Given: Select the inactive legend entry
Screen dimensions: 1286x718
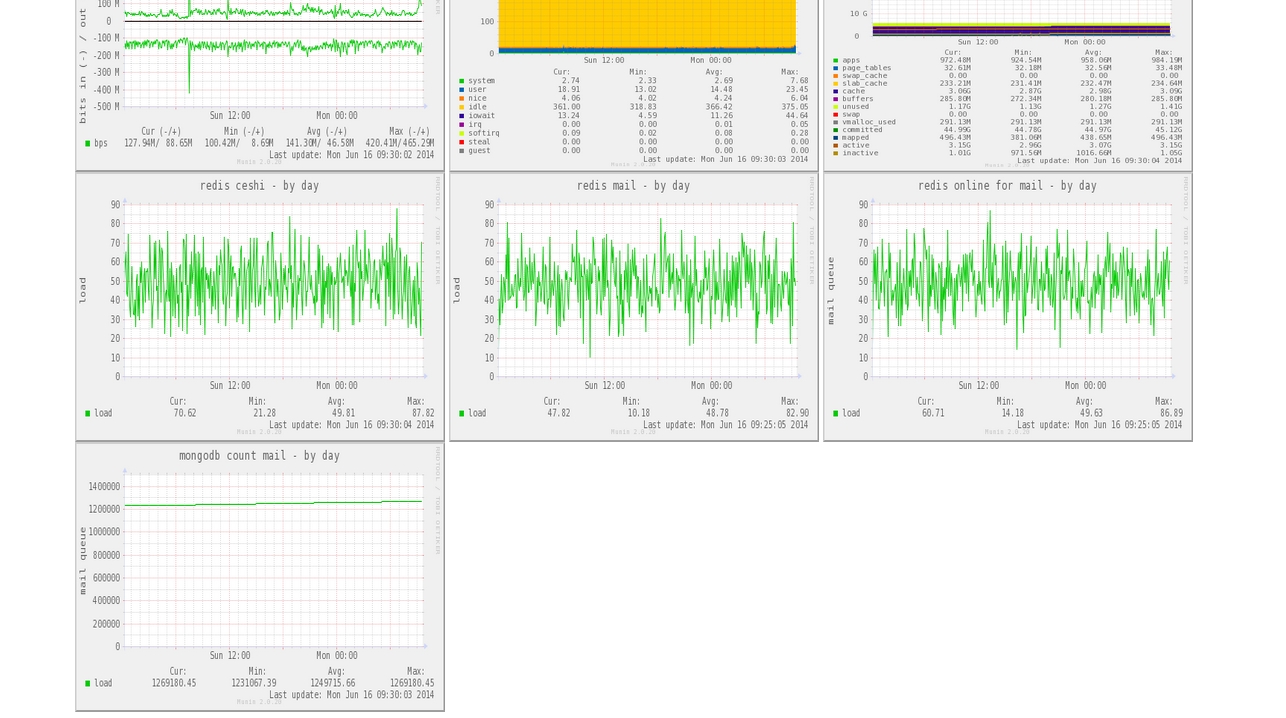Looking at the screenshot, I should [x=860, y=153].
